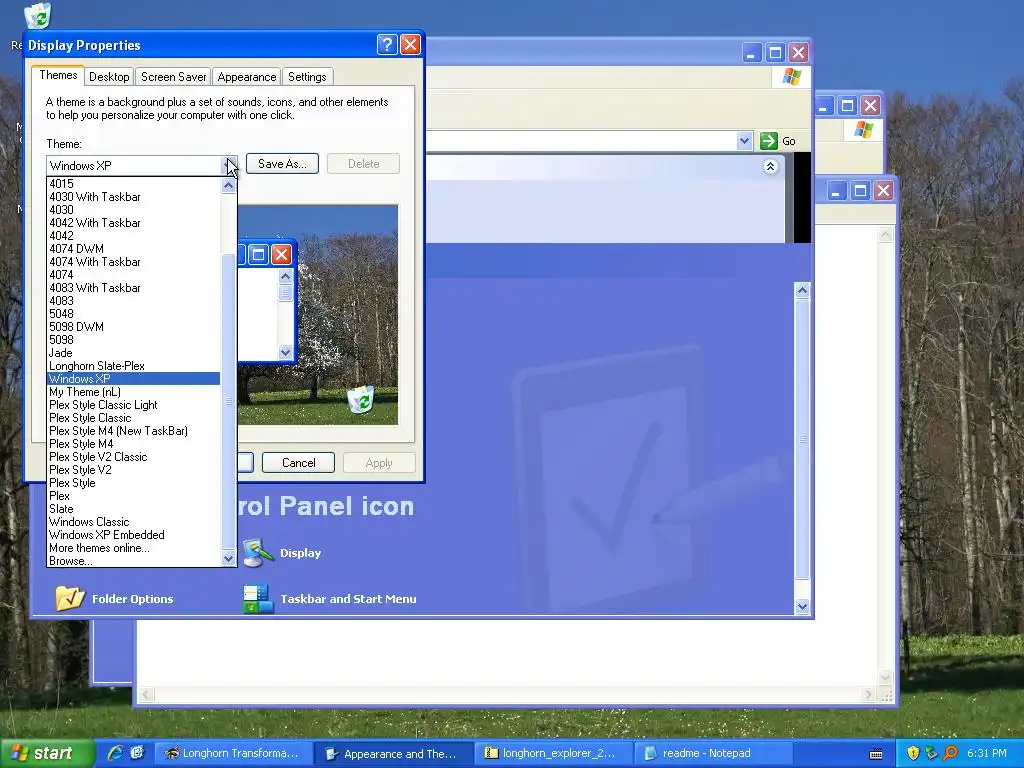
Task: Switch to longhorn_explorer taskbar button
Action: tap(554, 753)
